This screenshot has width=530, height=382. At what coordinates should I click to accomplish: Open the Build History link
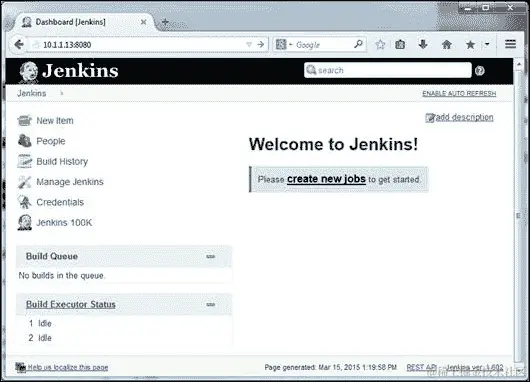click(62, 162)
